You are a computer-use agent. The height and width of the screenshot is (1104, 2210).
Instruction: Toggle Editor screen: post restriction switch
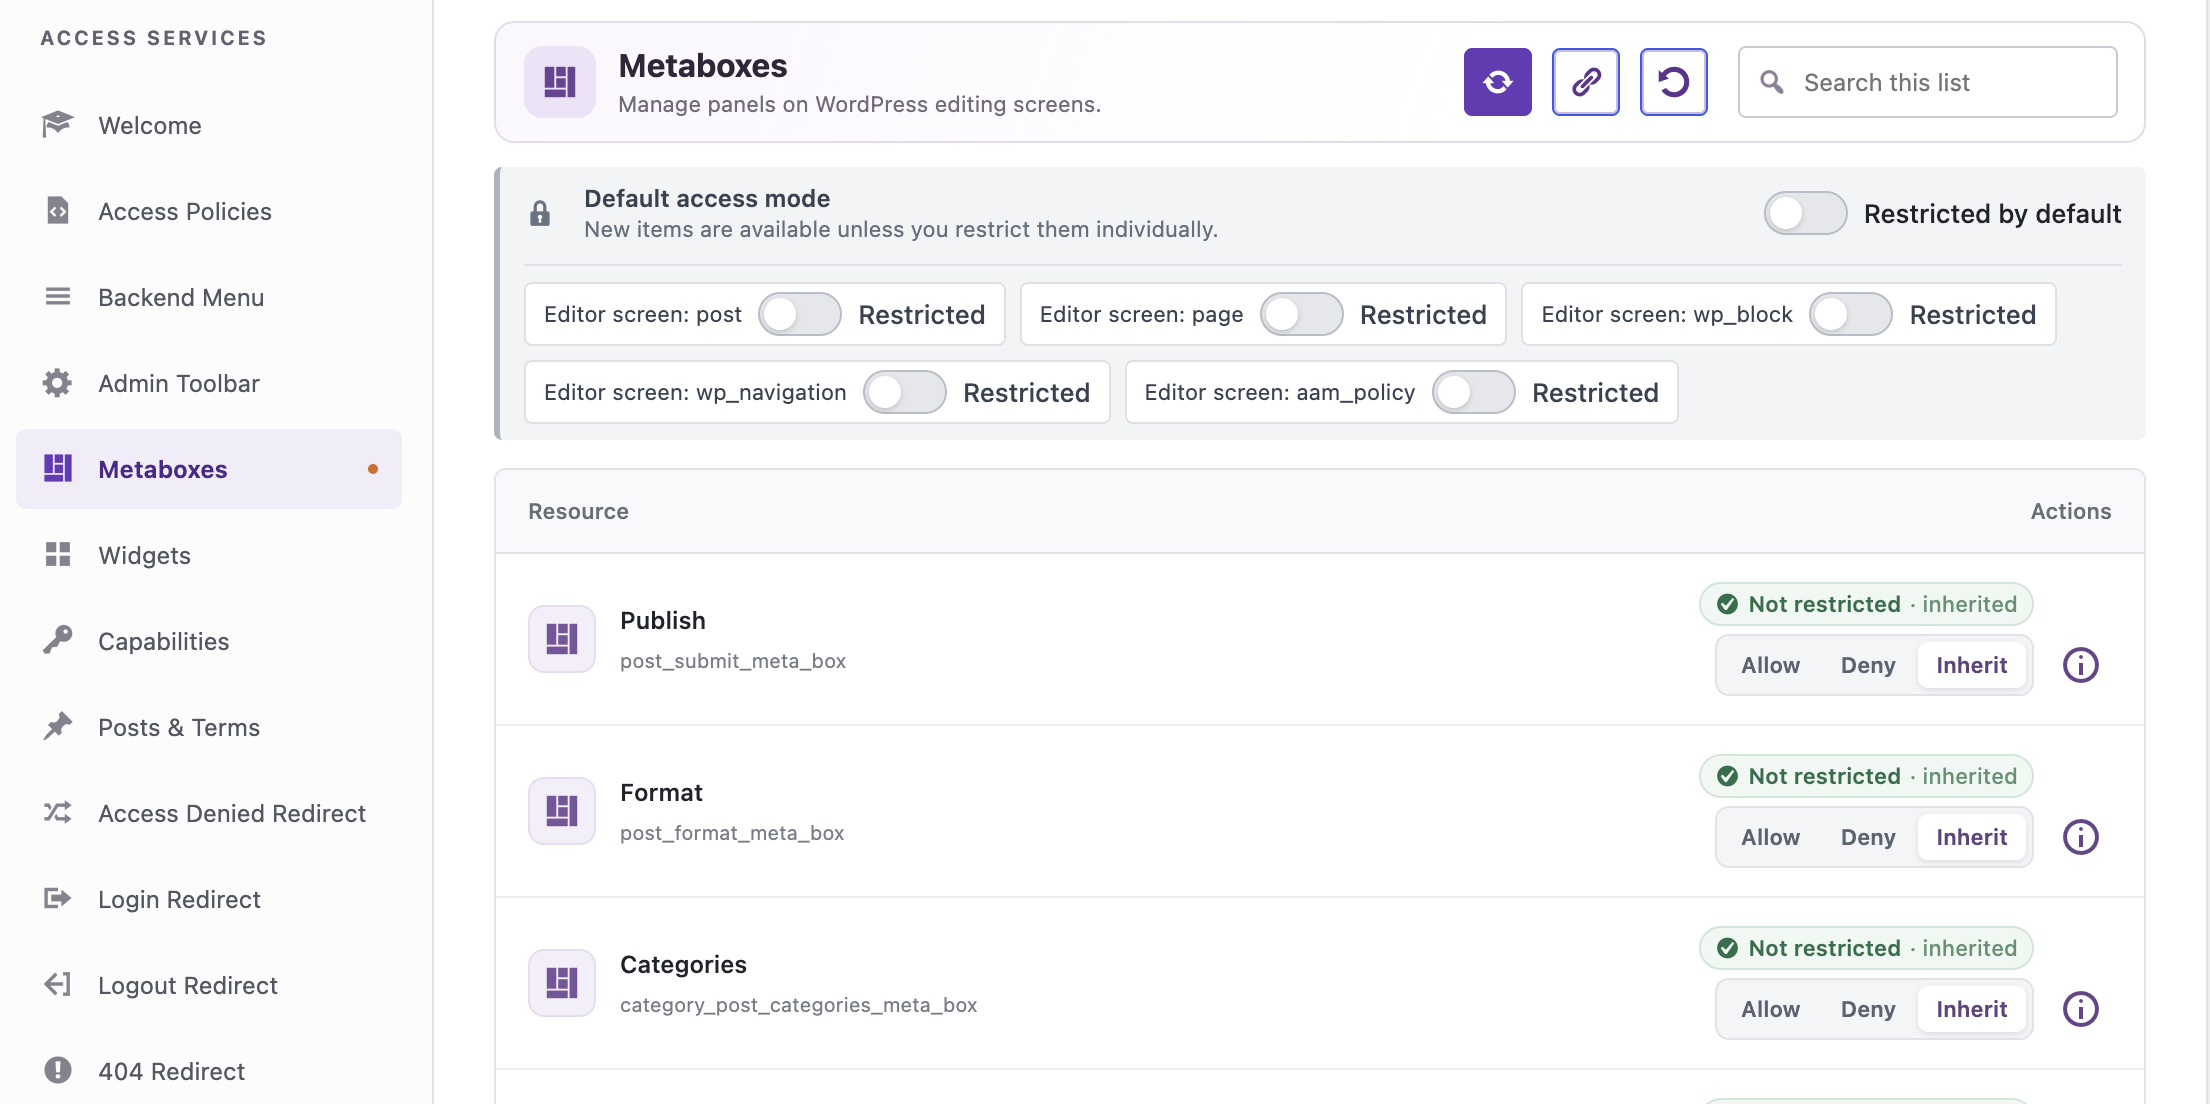[x=799, y=314]
